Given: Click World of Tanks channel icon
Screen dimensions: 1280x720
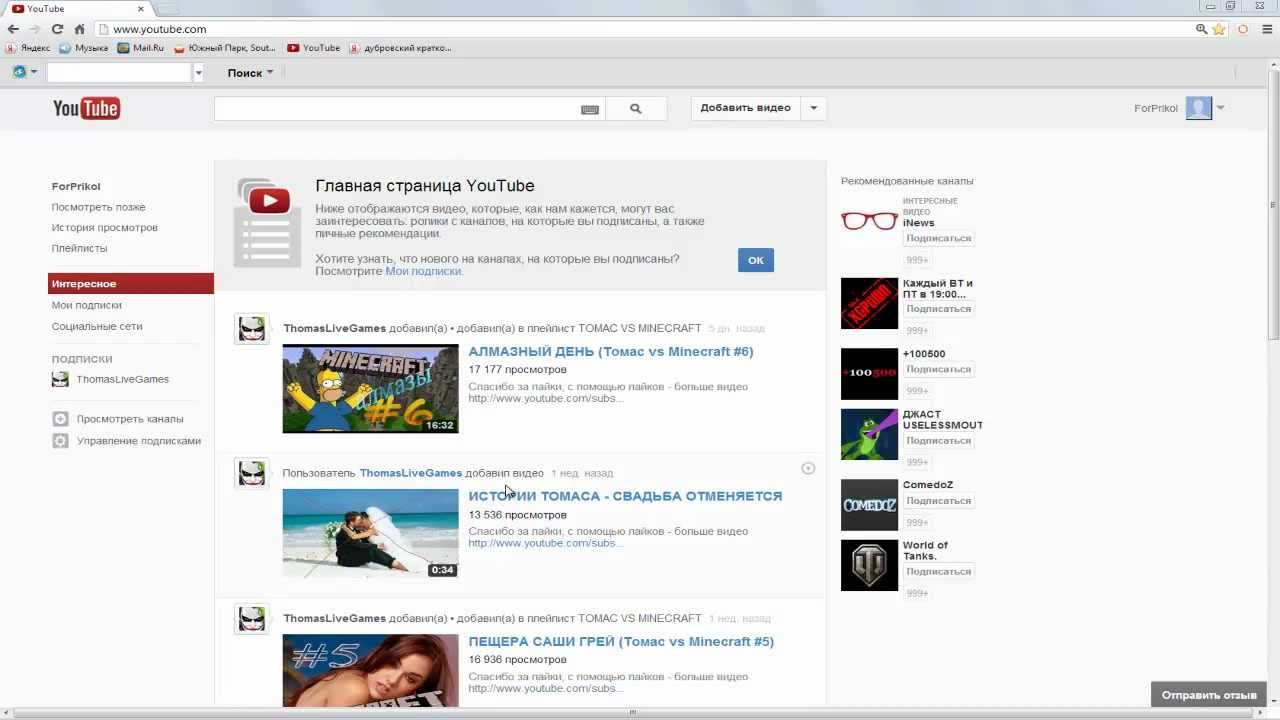Looking at the screenshot, I should click(869, 566).
